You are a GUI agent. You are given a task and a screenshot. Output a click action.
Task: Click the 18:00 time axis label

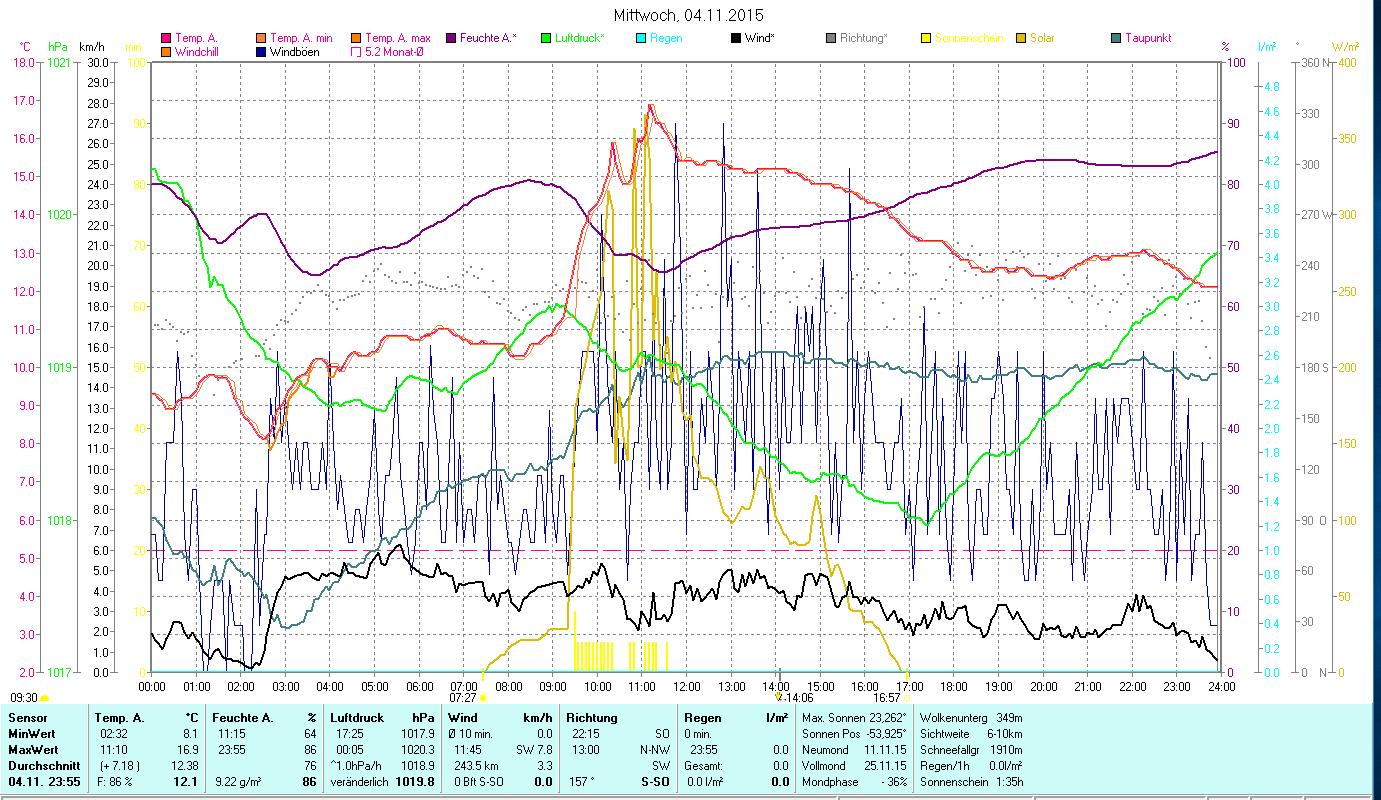(954, 687)
